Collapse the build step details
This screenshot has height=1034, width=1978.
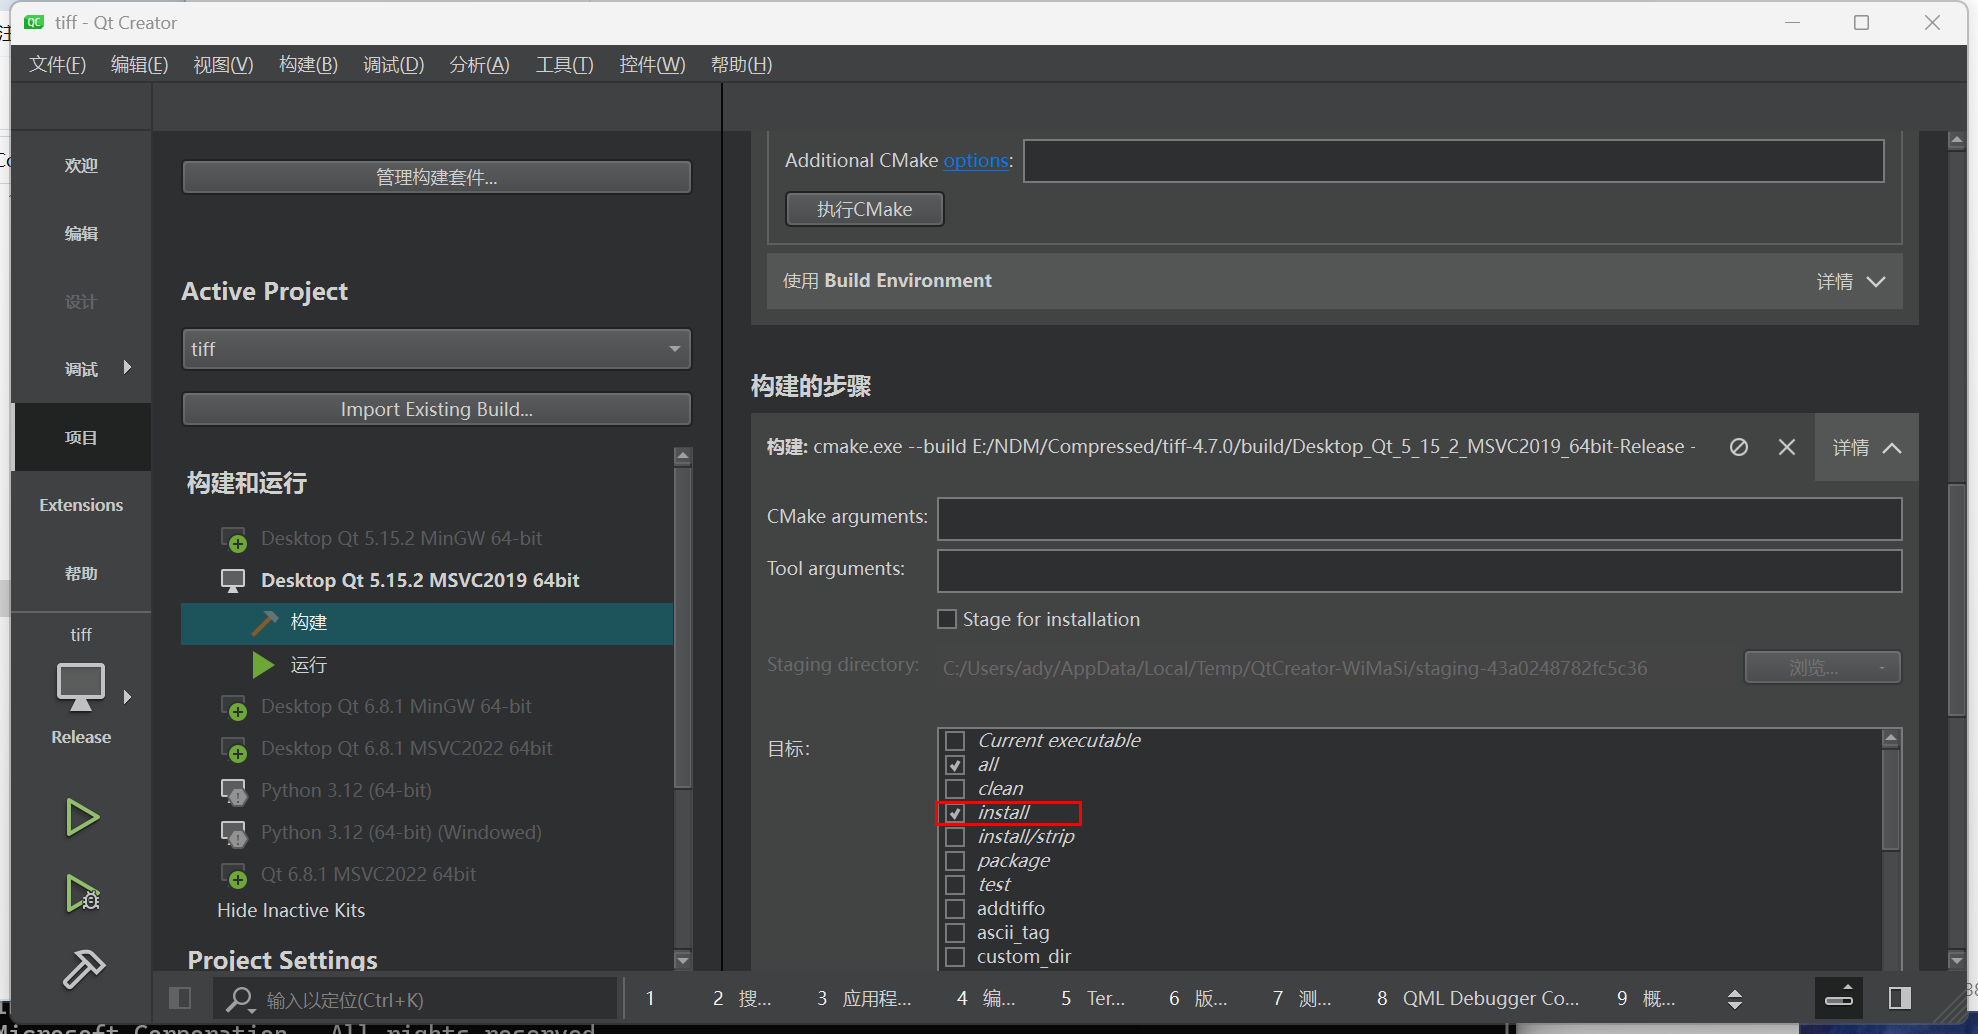point(1866,448)
